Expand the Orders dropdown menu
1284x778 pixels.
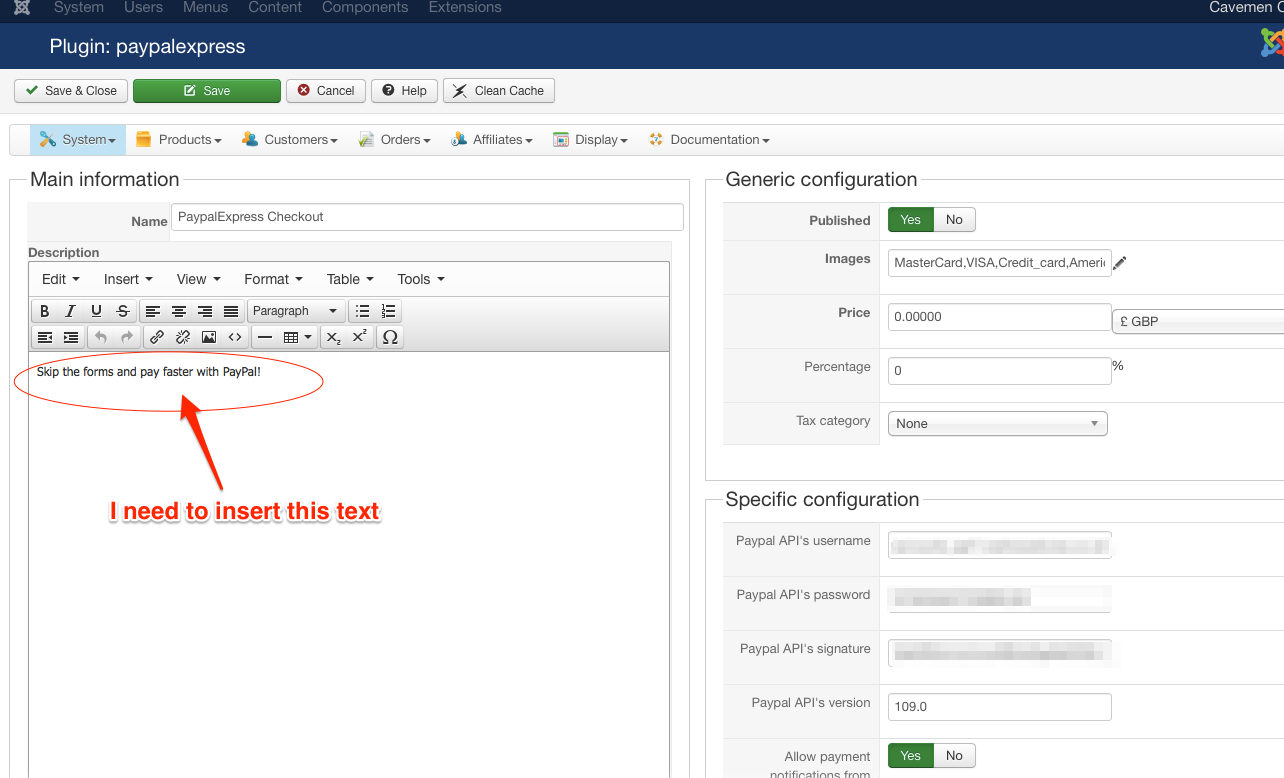coord(394,140)
